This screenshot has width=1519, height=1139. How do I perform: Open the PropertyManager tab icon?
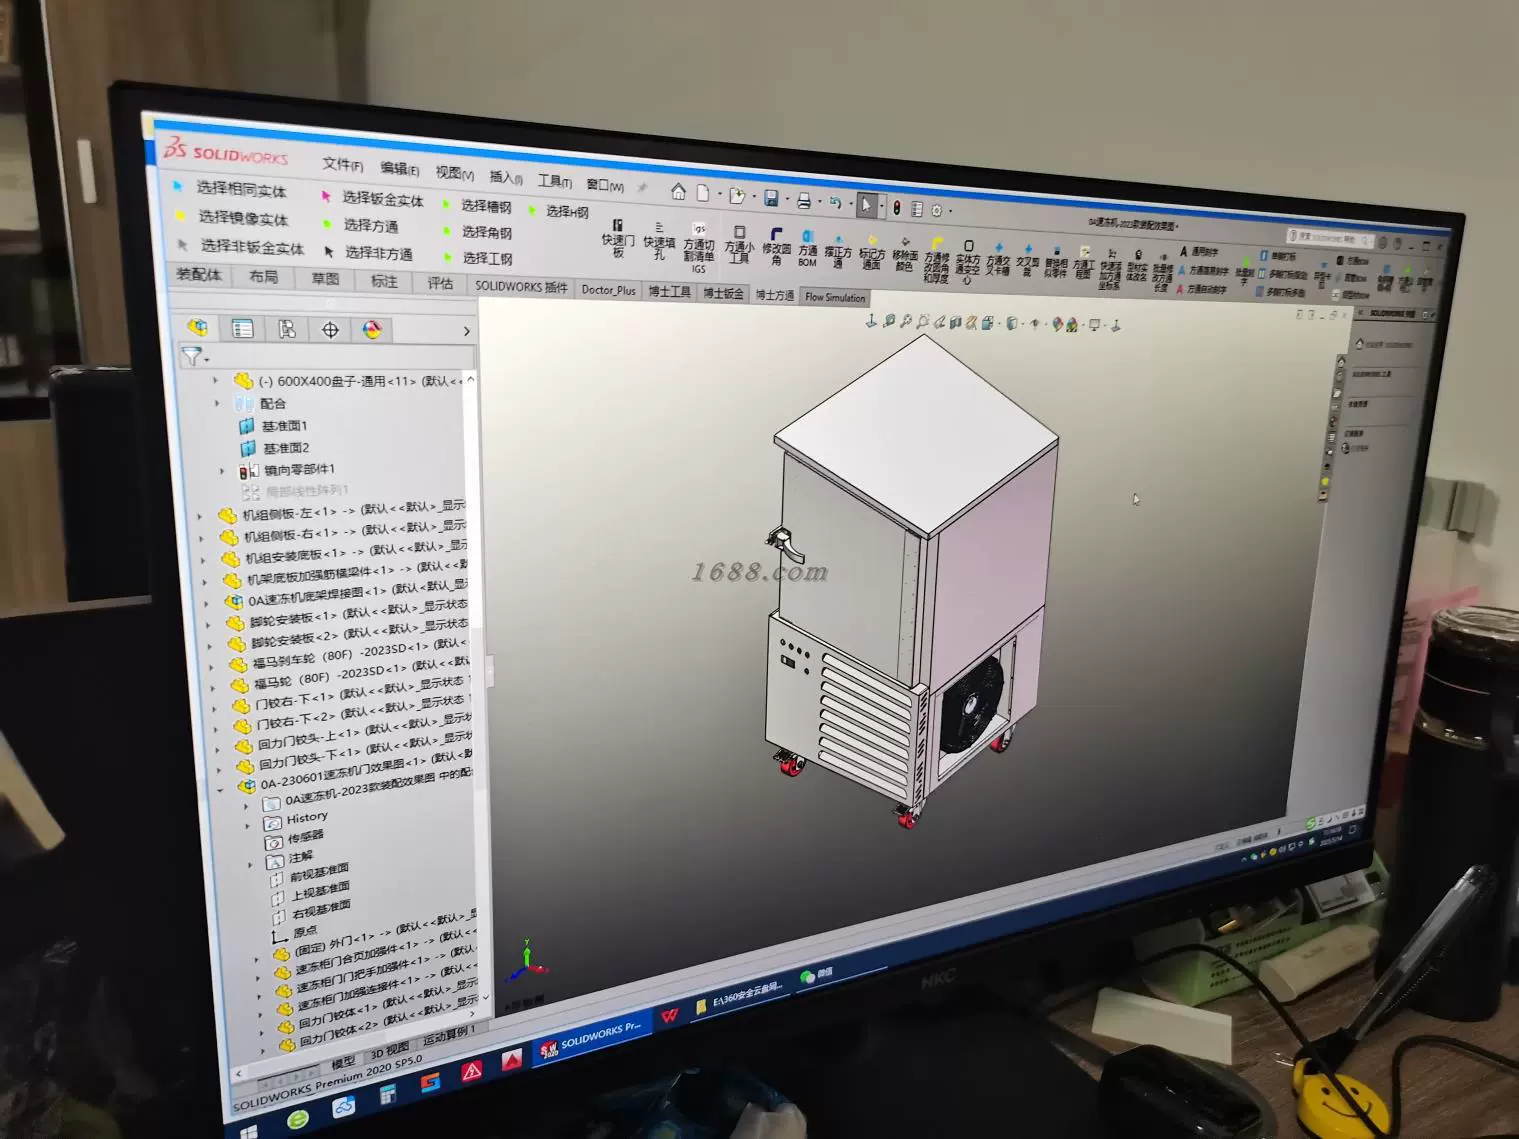click(x=242, y=328)
